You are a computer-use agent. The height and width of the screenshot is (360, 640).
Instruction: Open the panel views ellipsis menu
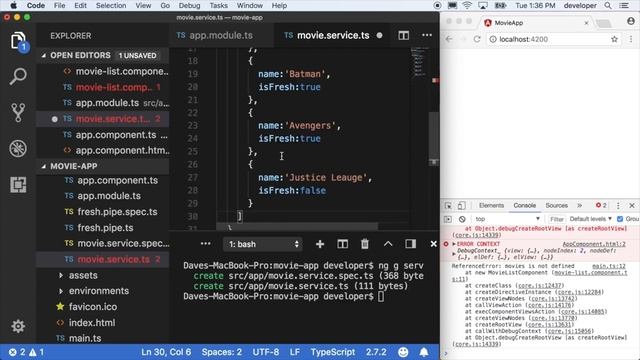206,244
